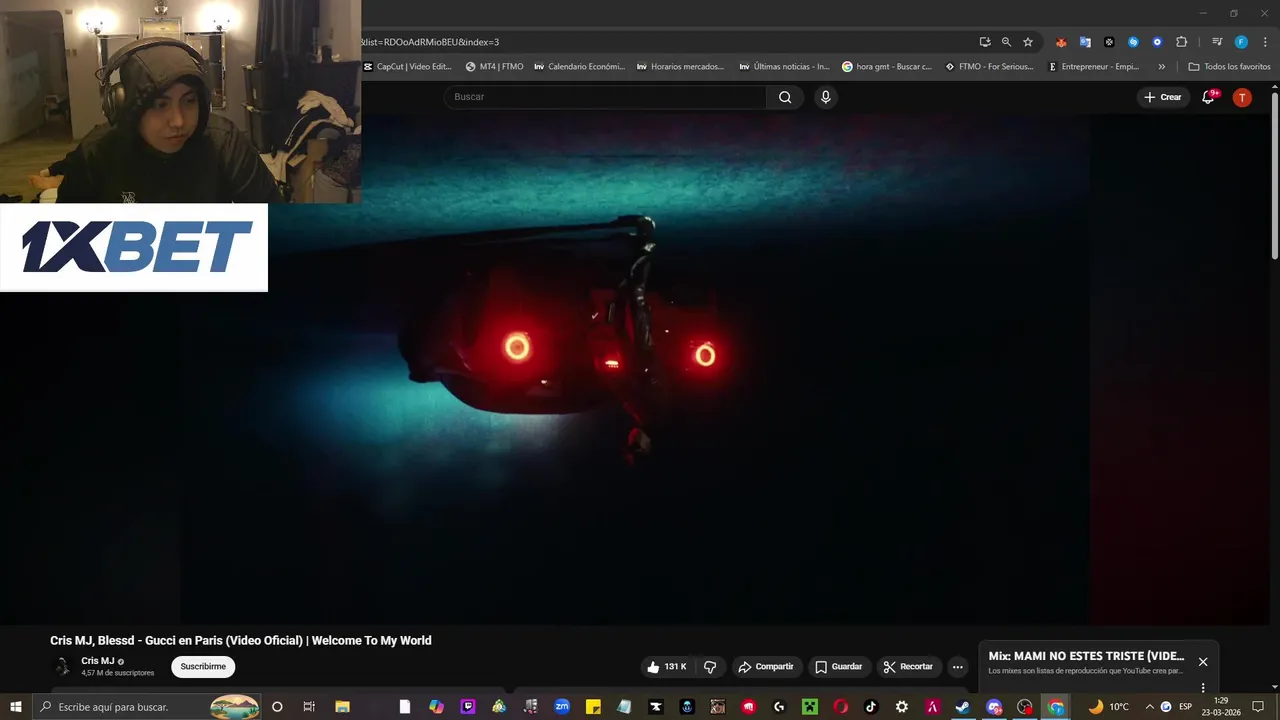Clip the video using Recortar
The width and height of the screenshot is (1280, 720).
(x=908, y=667)
